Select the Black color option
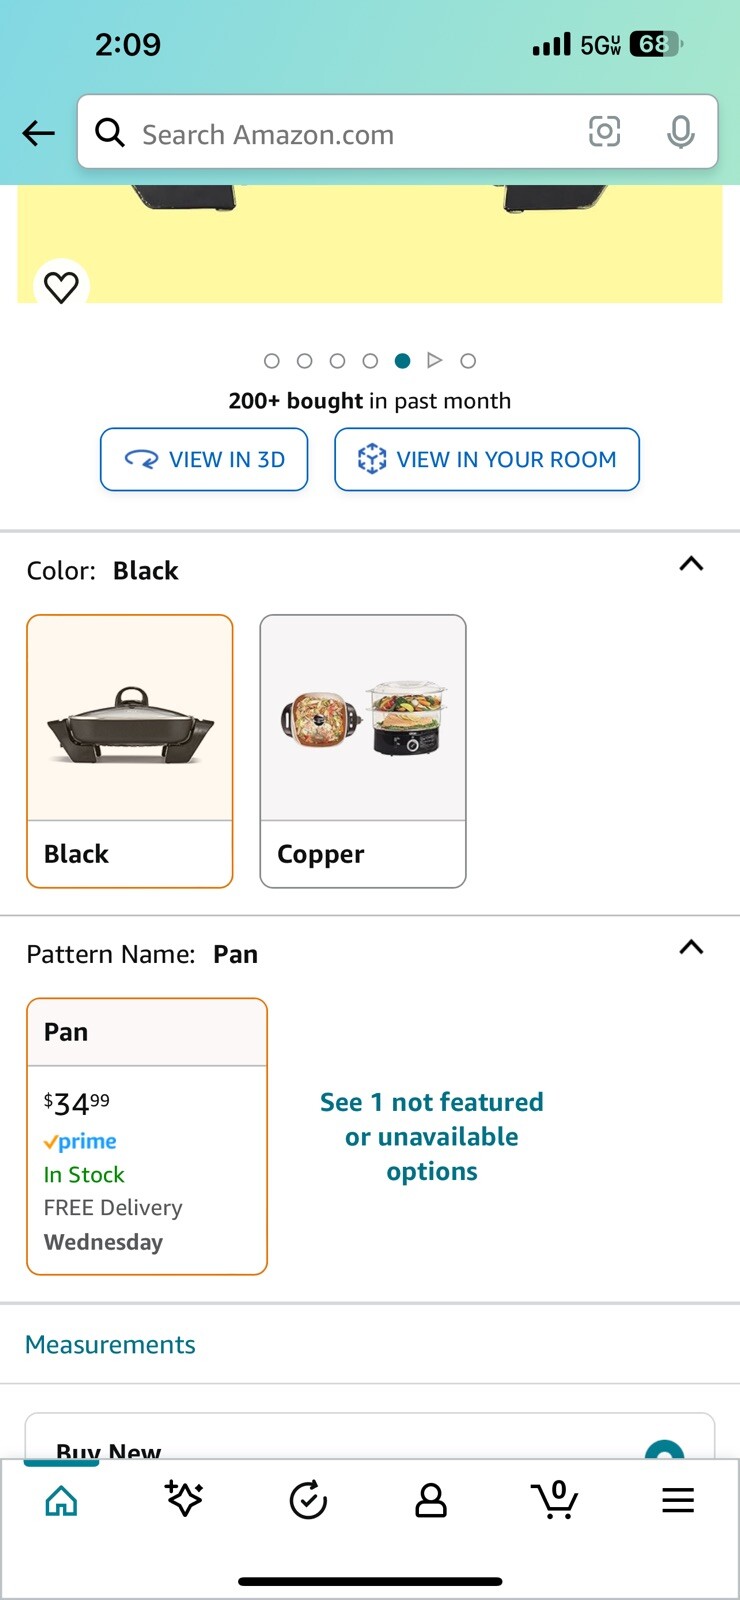The height and width of the screenshot is (1600, 740). pos(130,750)
